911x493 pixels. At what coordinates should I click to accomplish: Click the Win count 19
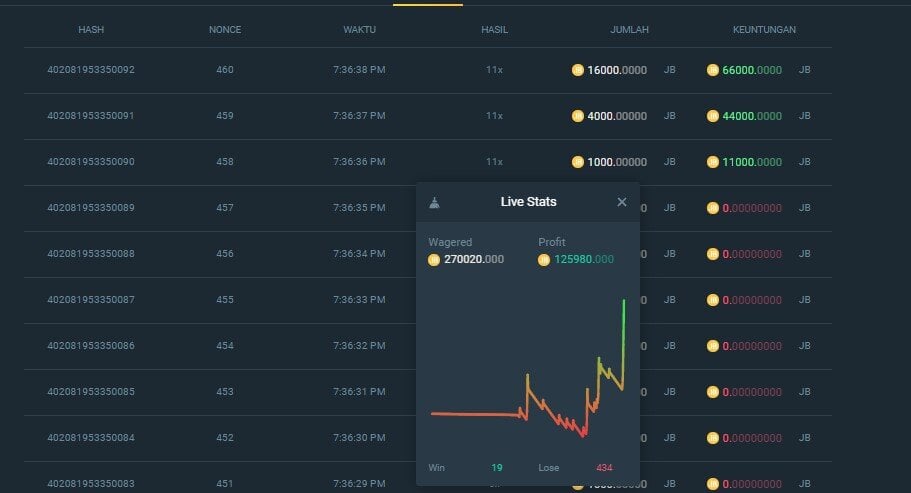pyautogui.click(x=497, y=467)
